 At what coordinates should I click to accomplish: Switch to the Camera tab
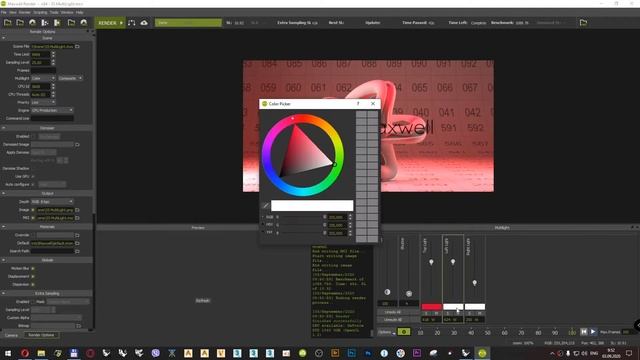click(x=11, y=335)
